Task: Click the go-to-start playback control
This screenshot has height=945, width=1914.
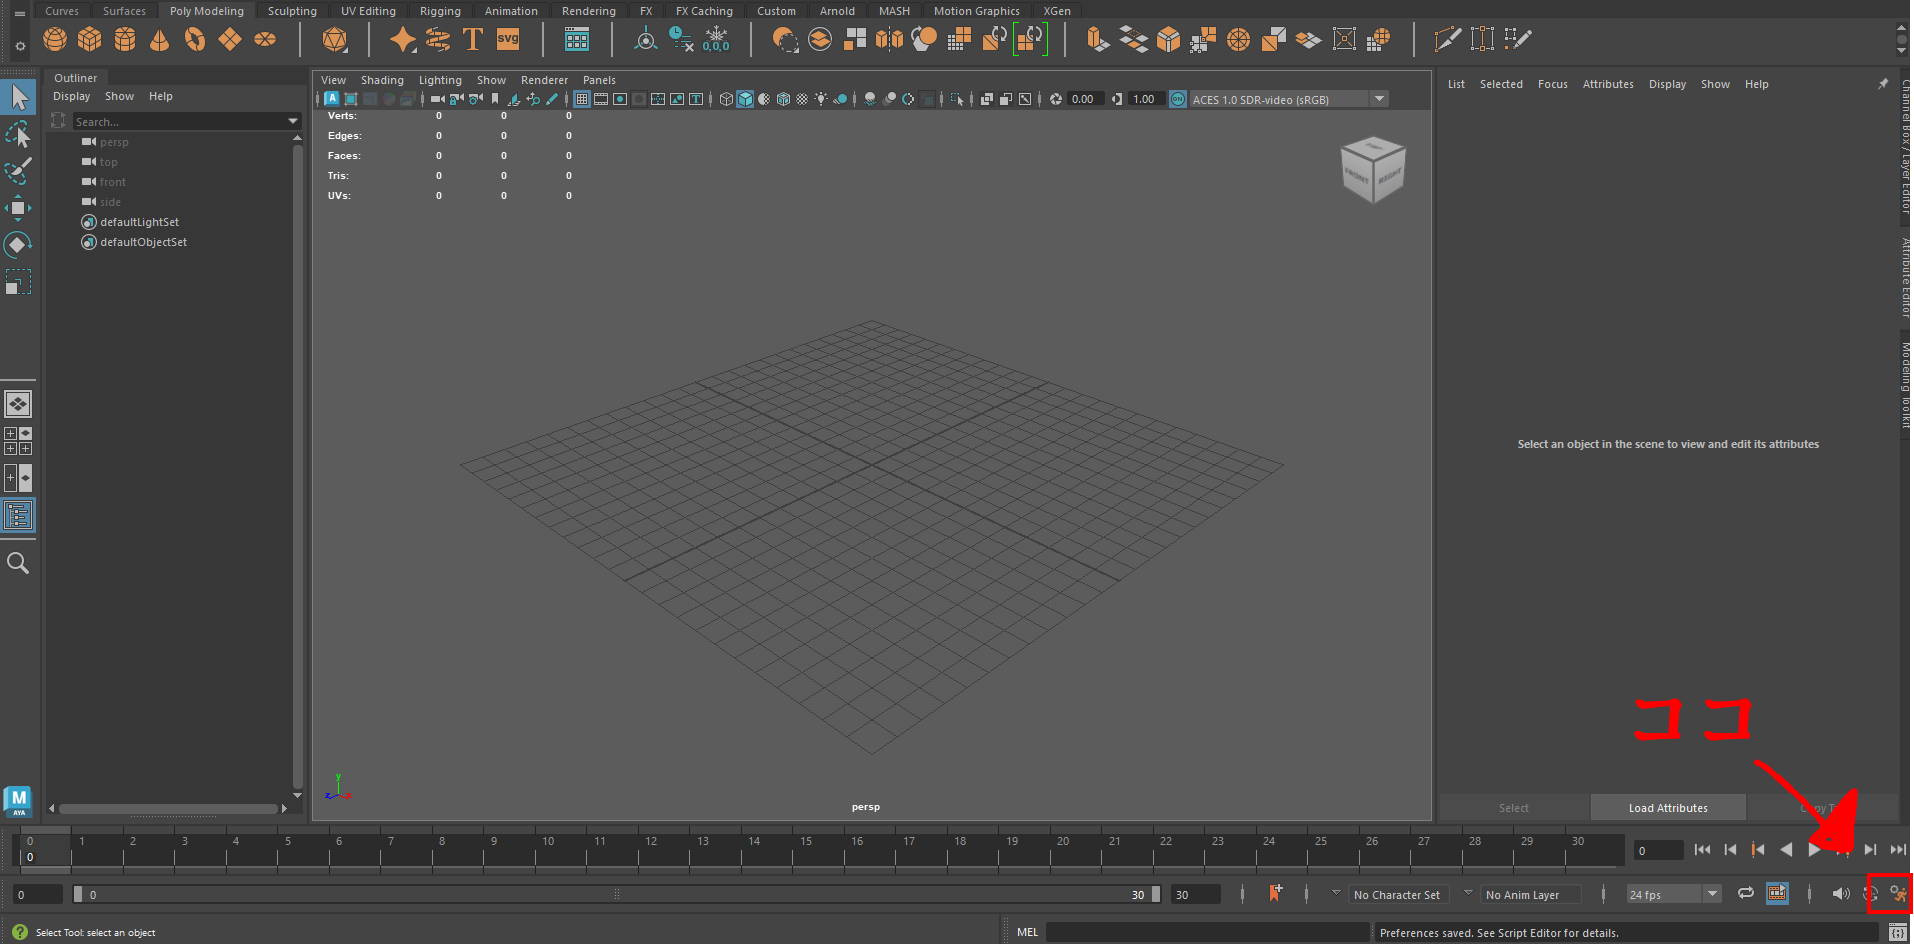Action: [x=1702, y=849]
